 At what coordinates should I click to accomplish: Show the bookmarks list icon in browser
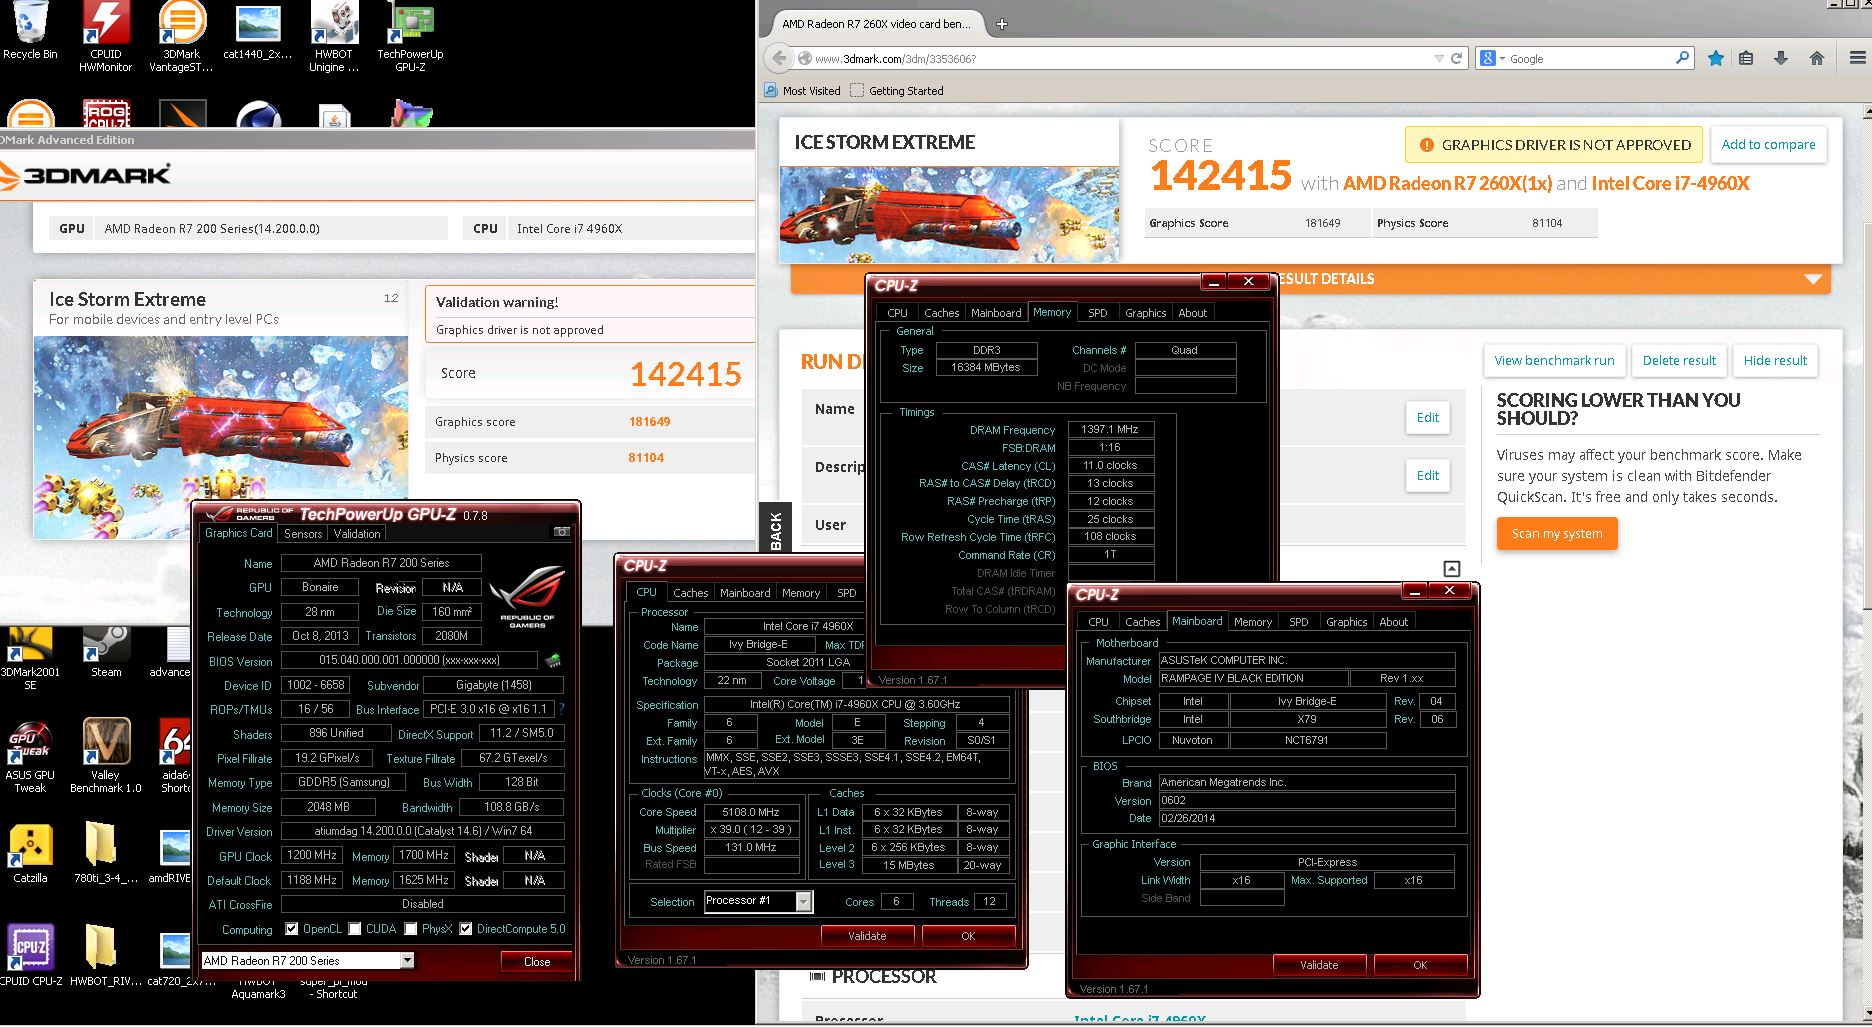click(1746, 59)
